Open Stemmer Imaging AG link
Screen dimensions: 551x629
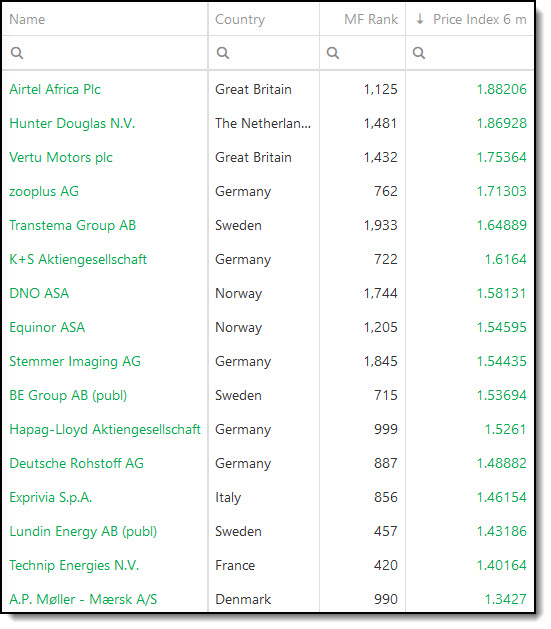click(75, 361)
